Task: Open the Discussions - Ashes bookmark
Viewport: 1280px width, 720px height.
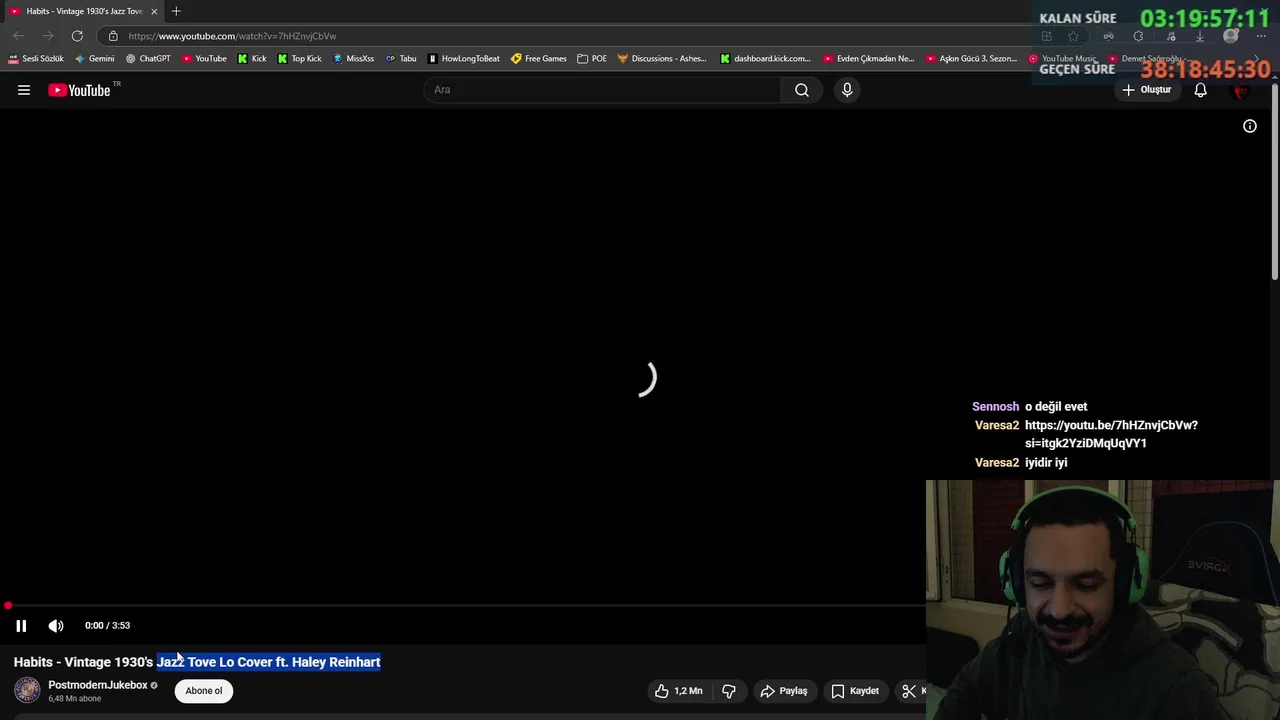Action: pos(662,59)
